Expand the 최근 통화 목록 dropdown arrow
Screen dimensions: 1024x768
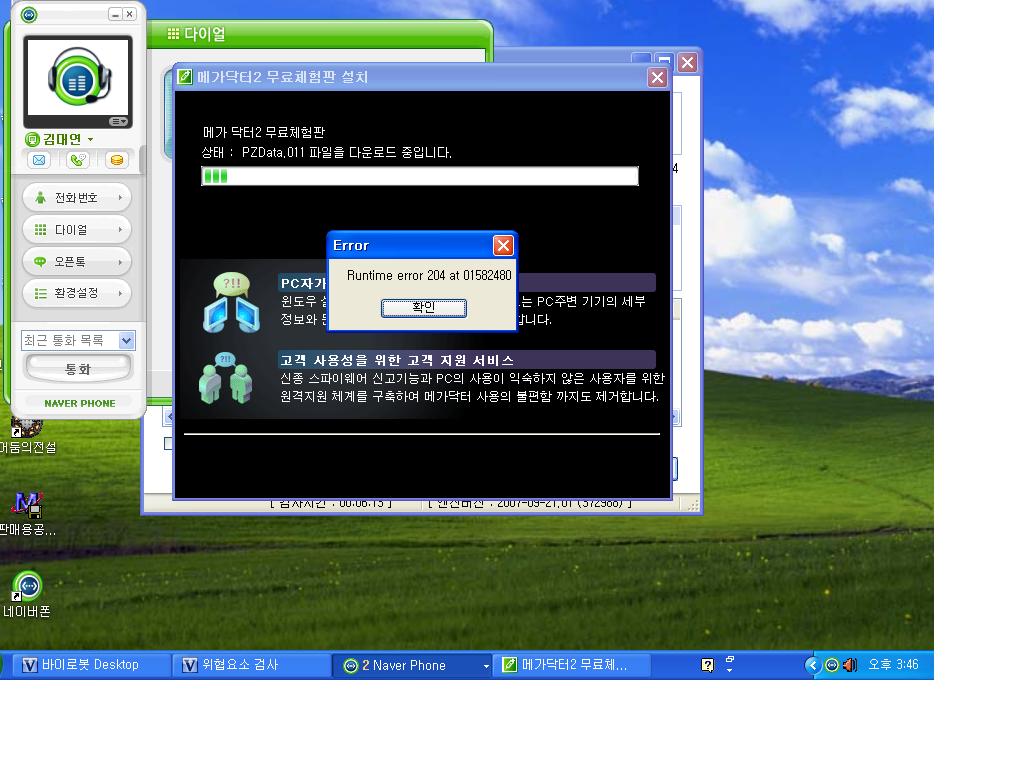coord(127,340)
